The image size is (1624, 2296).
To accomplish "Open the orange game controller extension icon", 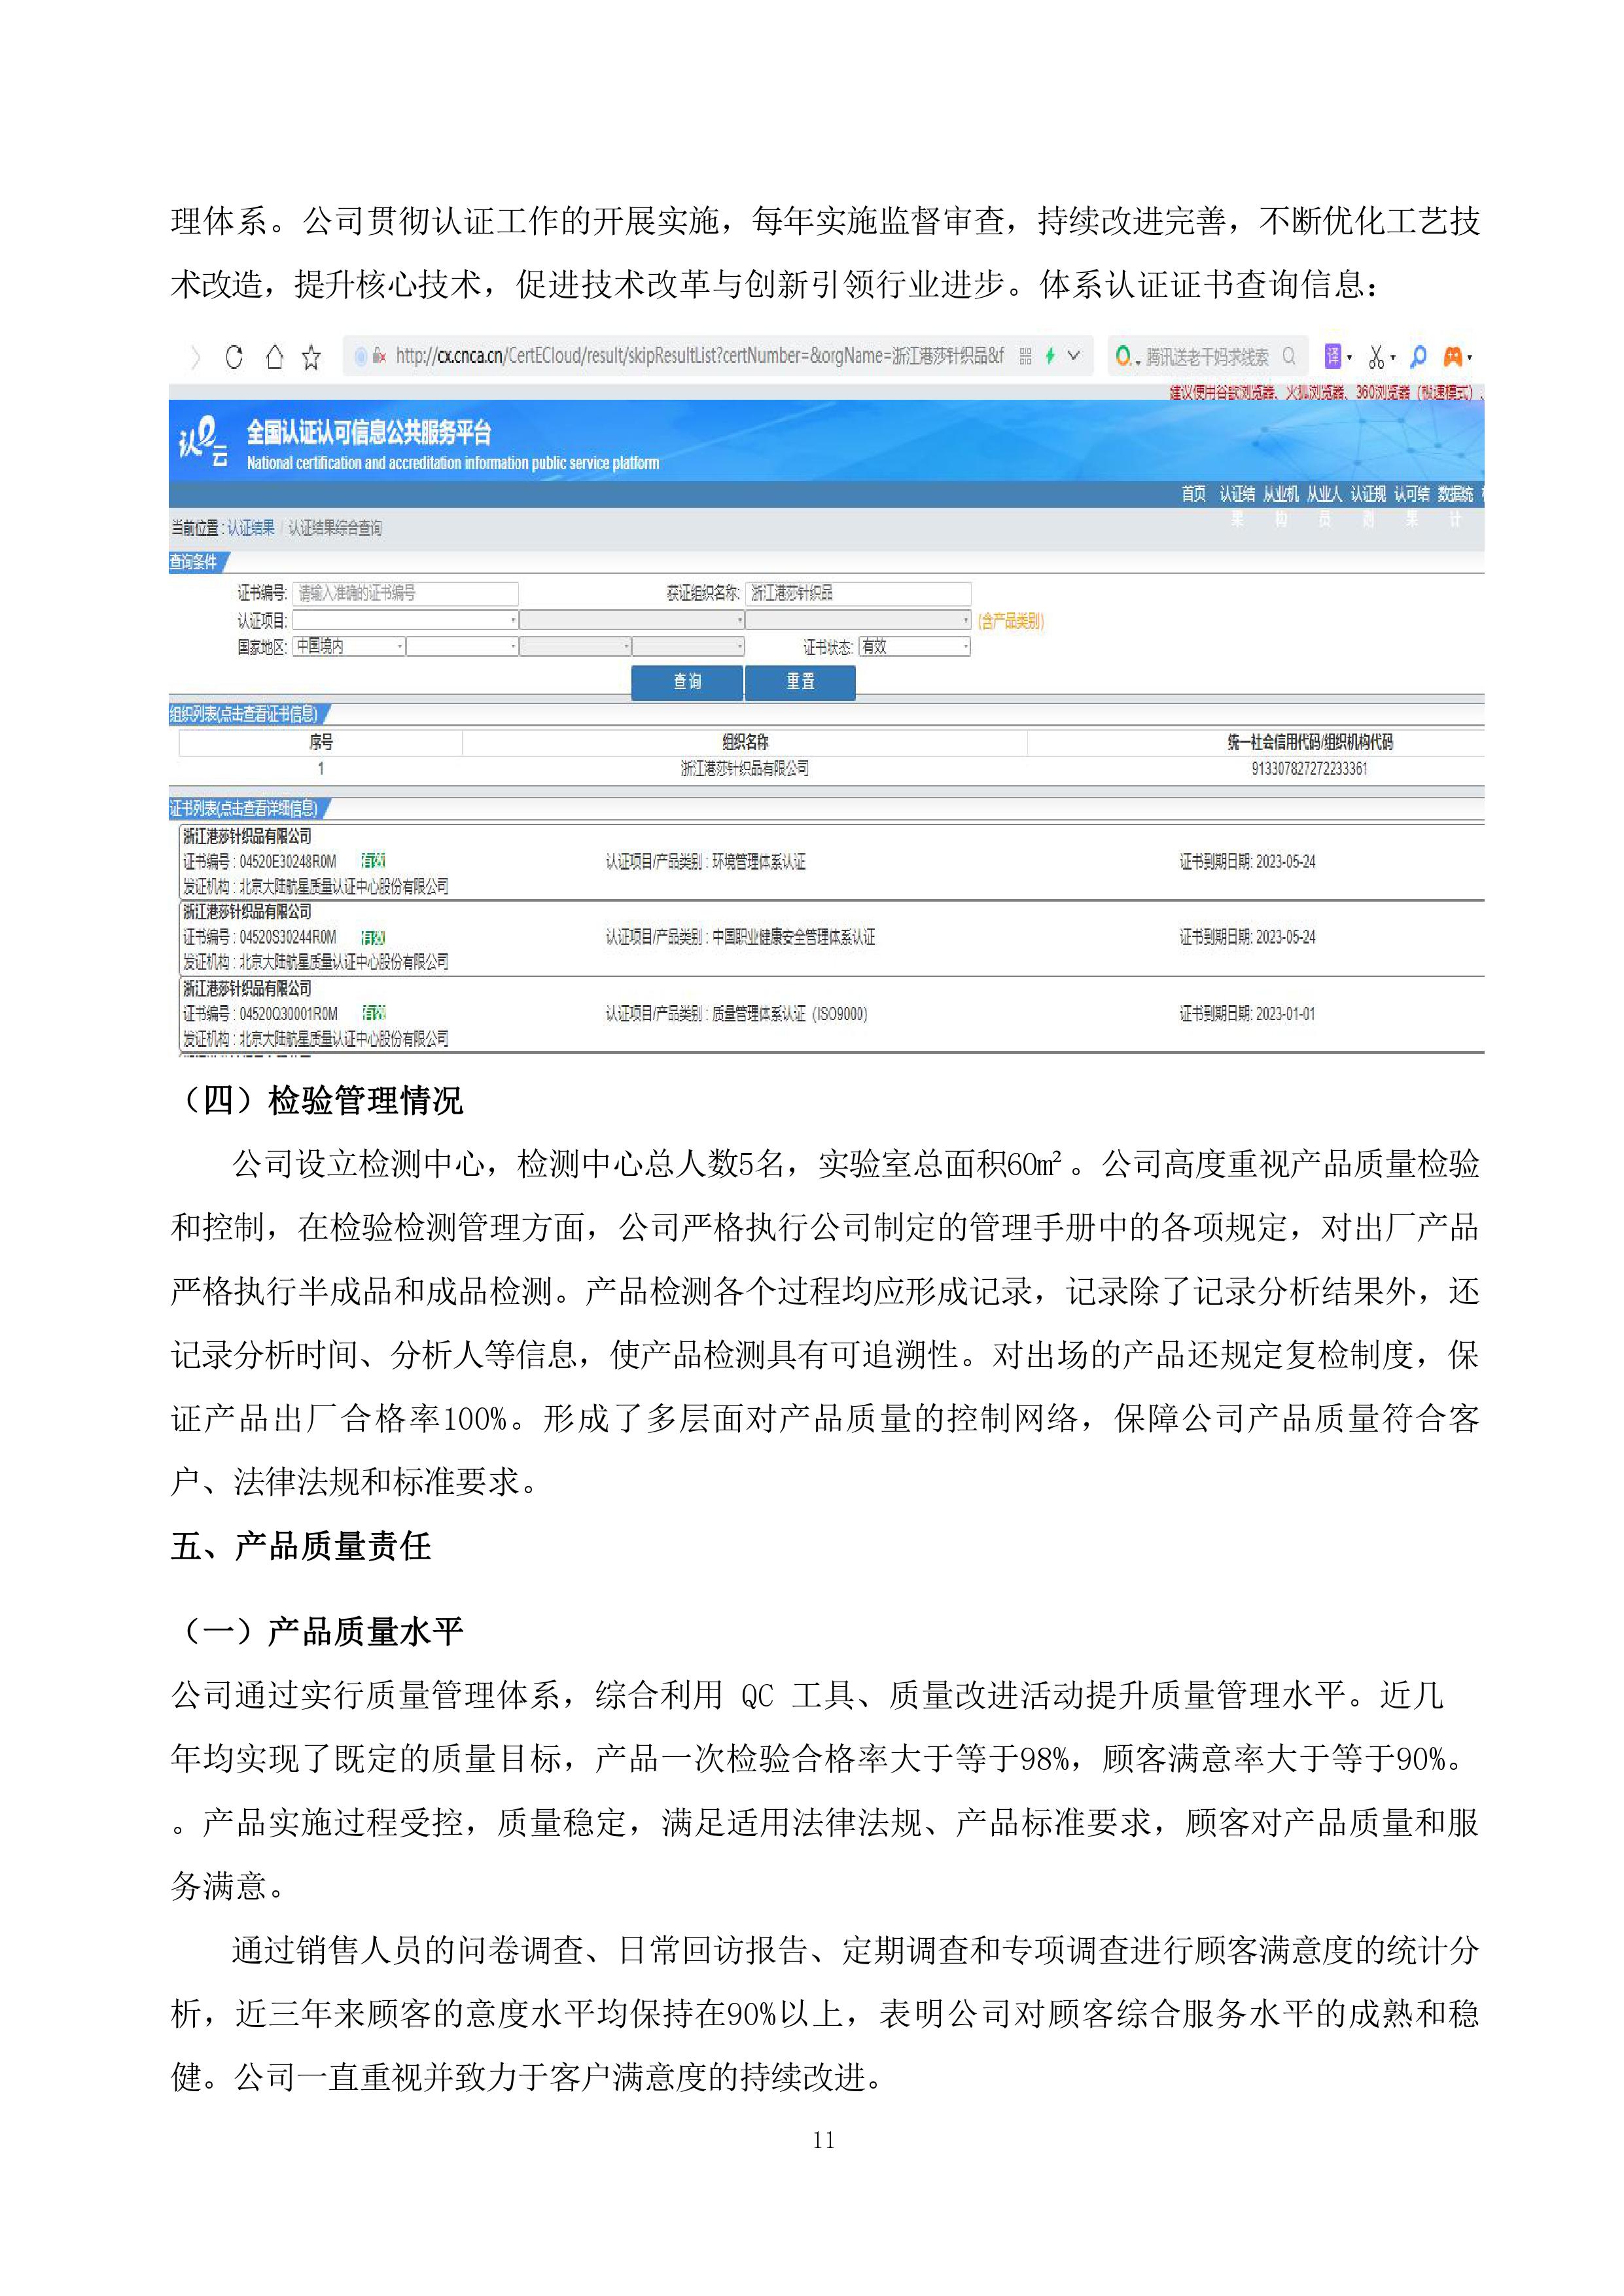I will (1453, 356).
